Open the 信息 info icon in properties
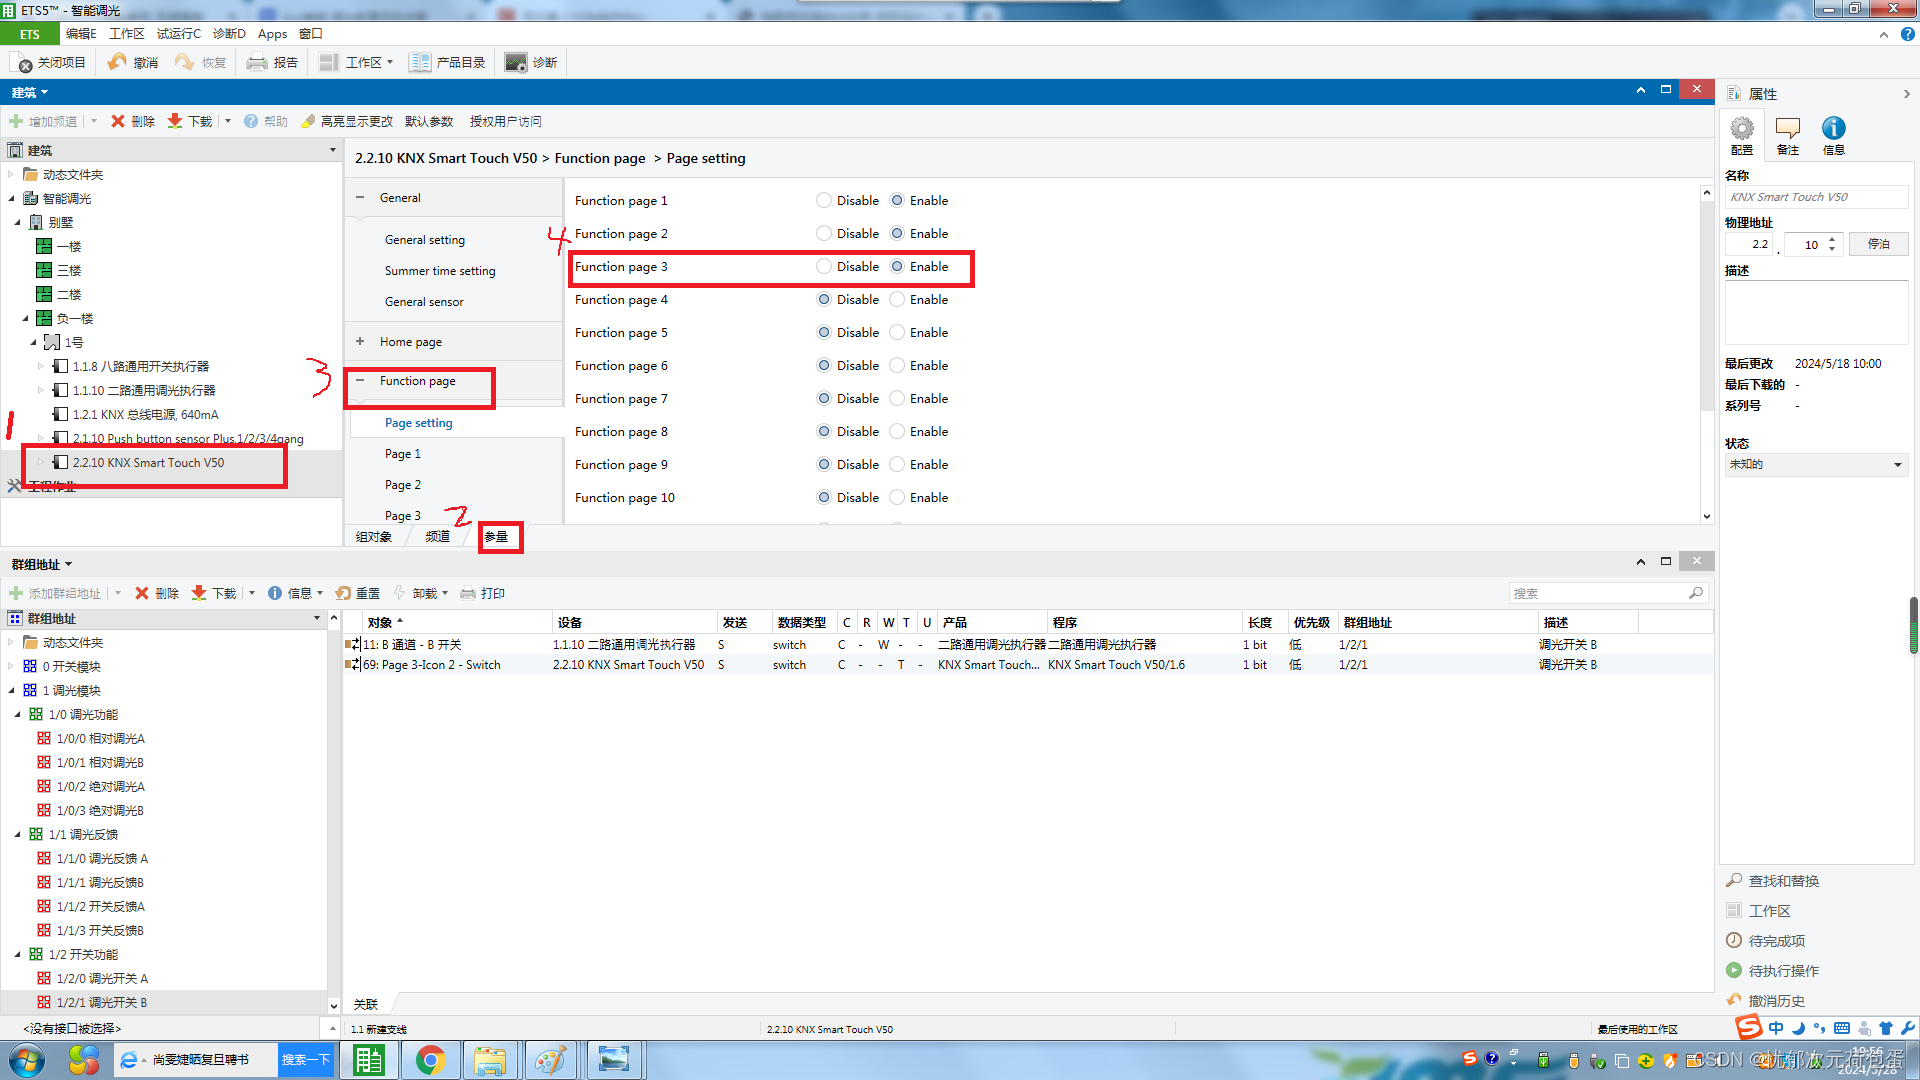 coord(1833,129)
